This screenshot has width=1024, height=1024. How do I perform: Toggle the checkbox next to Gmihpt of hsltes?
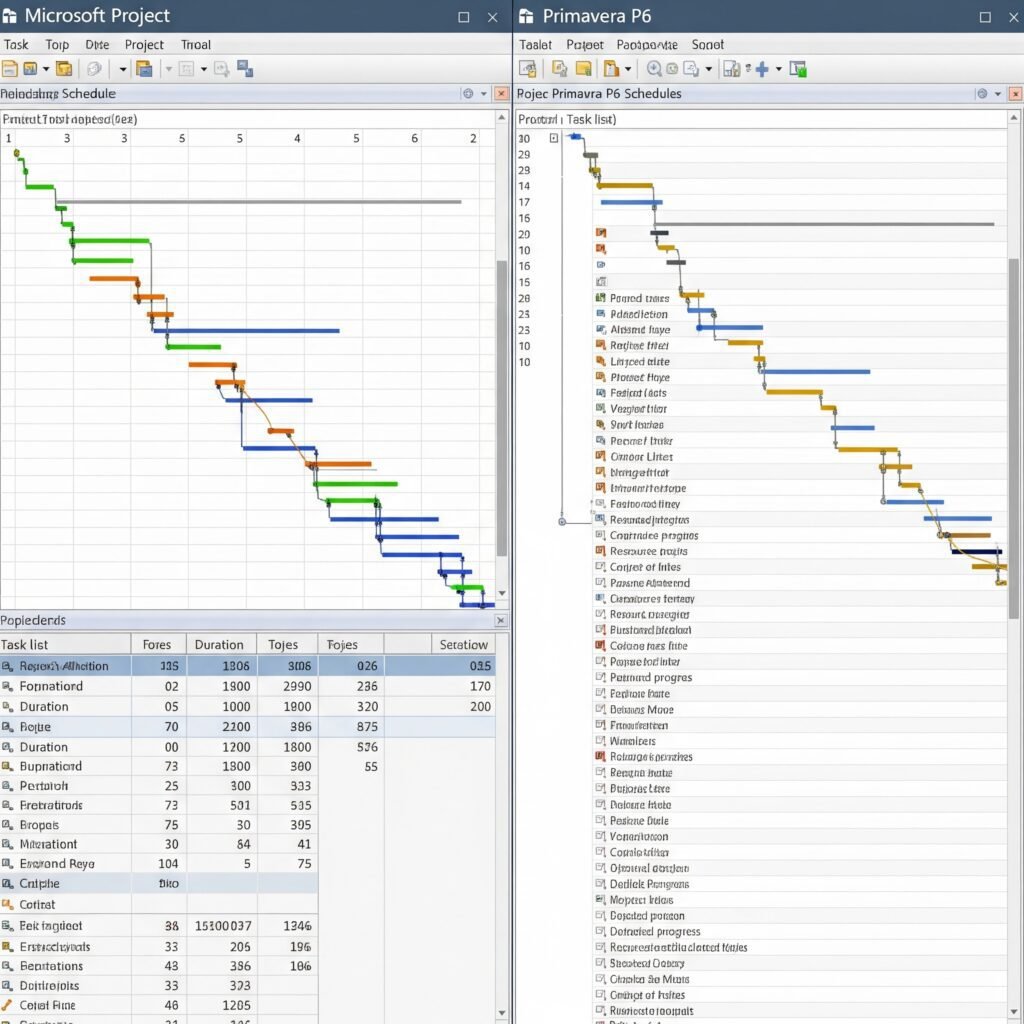[x=601, y=995]
